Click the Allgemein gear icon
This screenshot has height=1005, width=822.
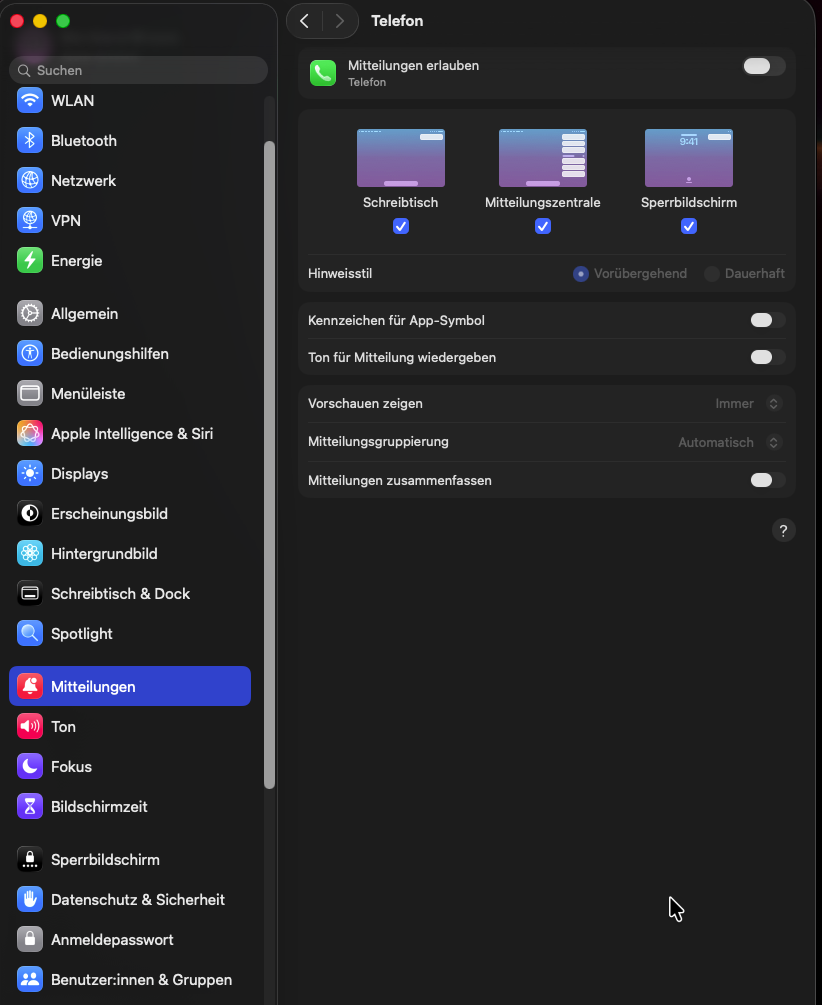point(29,313)
